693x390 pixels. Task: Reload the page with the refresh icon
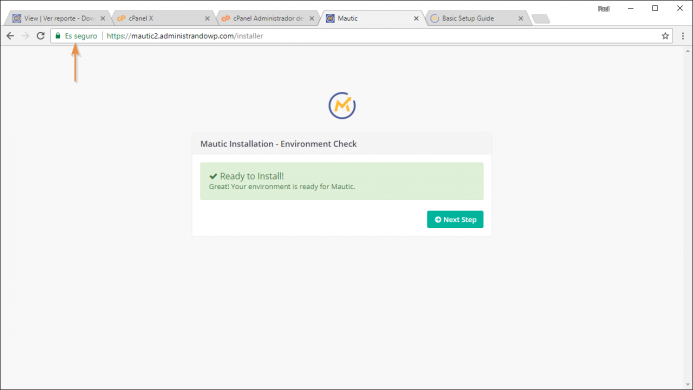pyautogui.click(x=41, y=36)
